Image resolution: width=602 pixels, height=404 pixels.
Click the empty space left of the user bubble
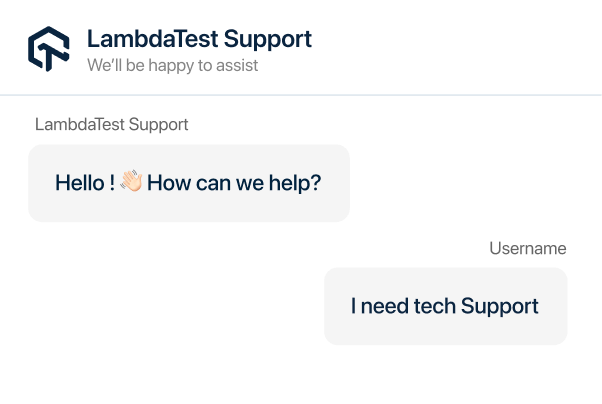pos(170,306)
